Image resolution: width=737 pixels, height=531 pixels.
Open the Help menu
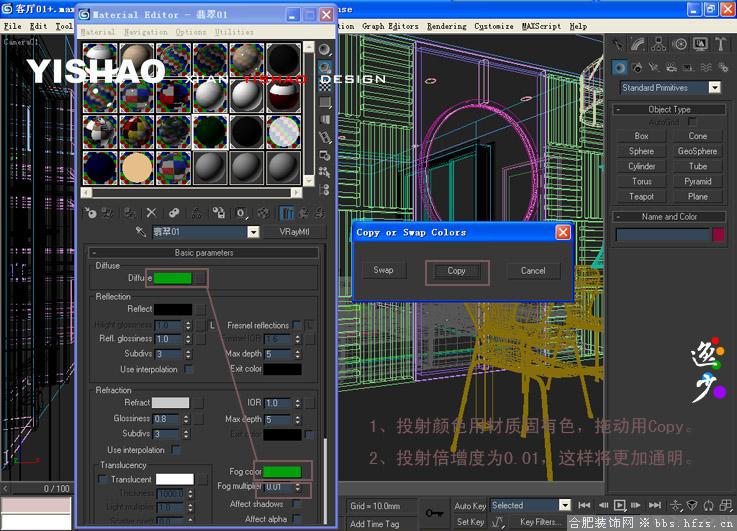578,26
